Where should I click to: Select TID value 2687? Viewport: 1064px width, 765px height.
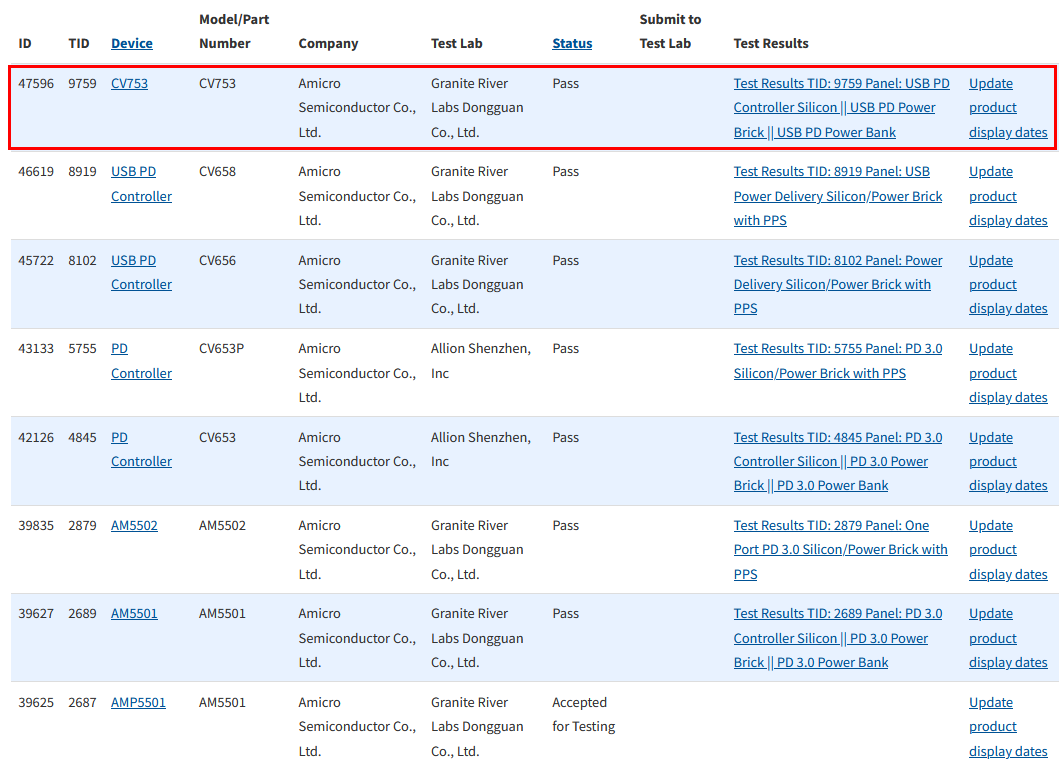pos(82,703)
